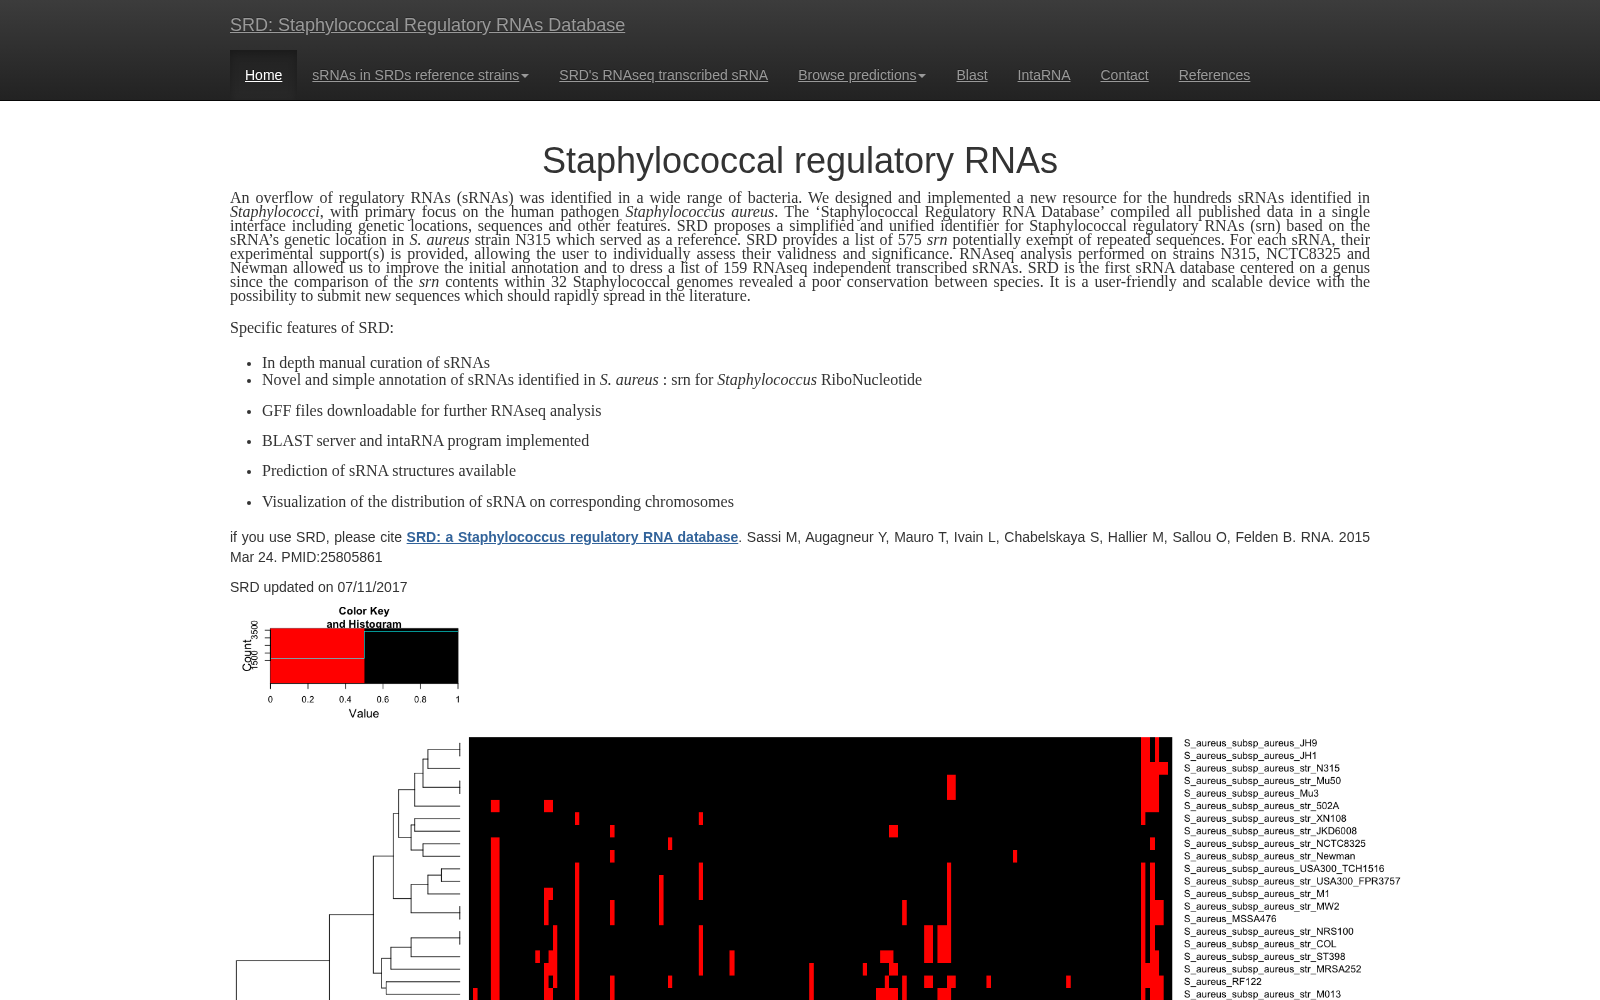Select the heatmap label S_aureus_subsp_aureus_str_Newman

pyautogui.click(x=1269, y=856)
